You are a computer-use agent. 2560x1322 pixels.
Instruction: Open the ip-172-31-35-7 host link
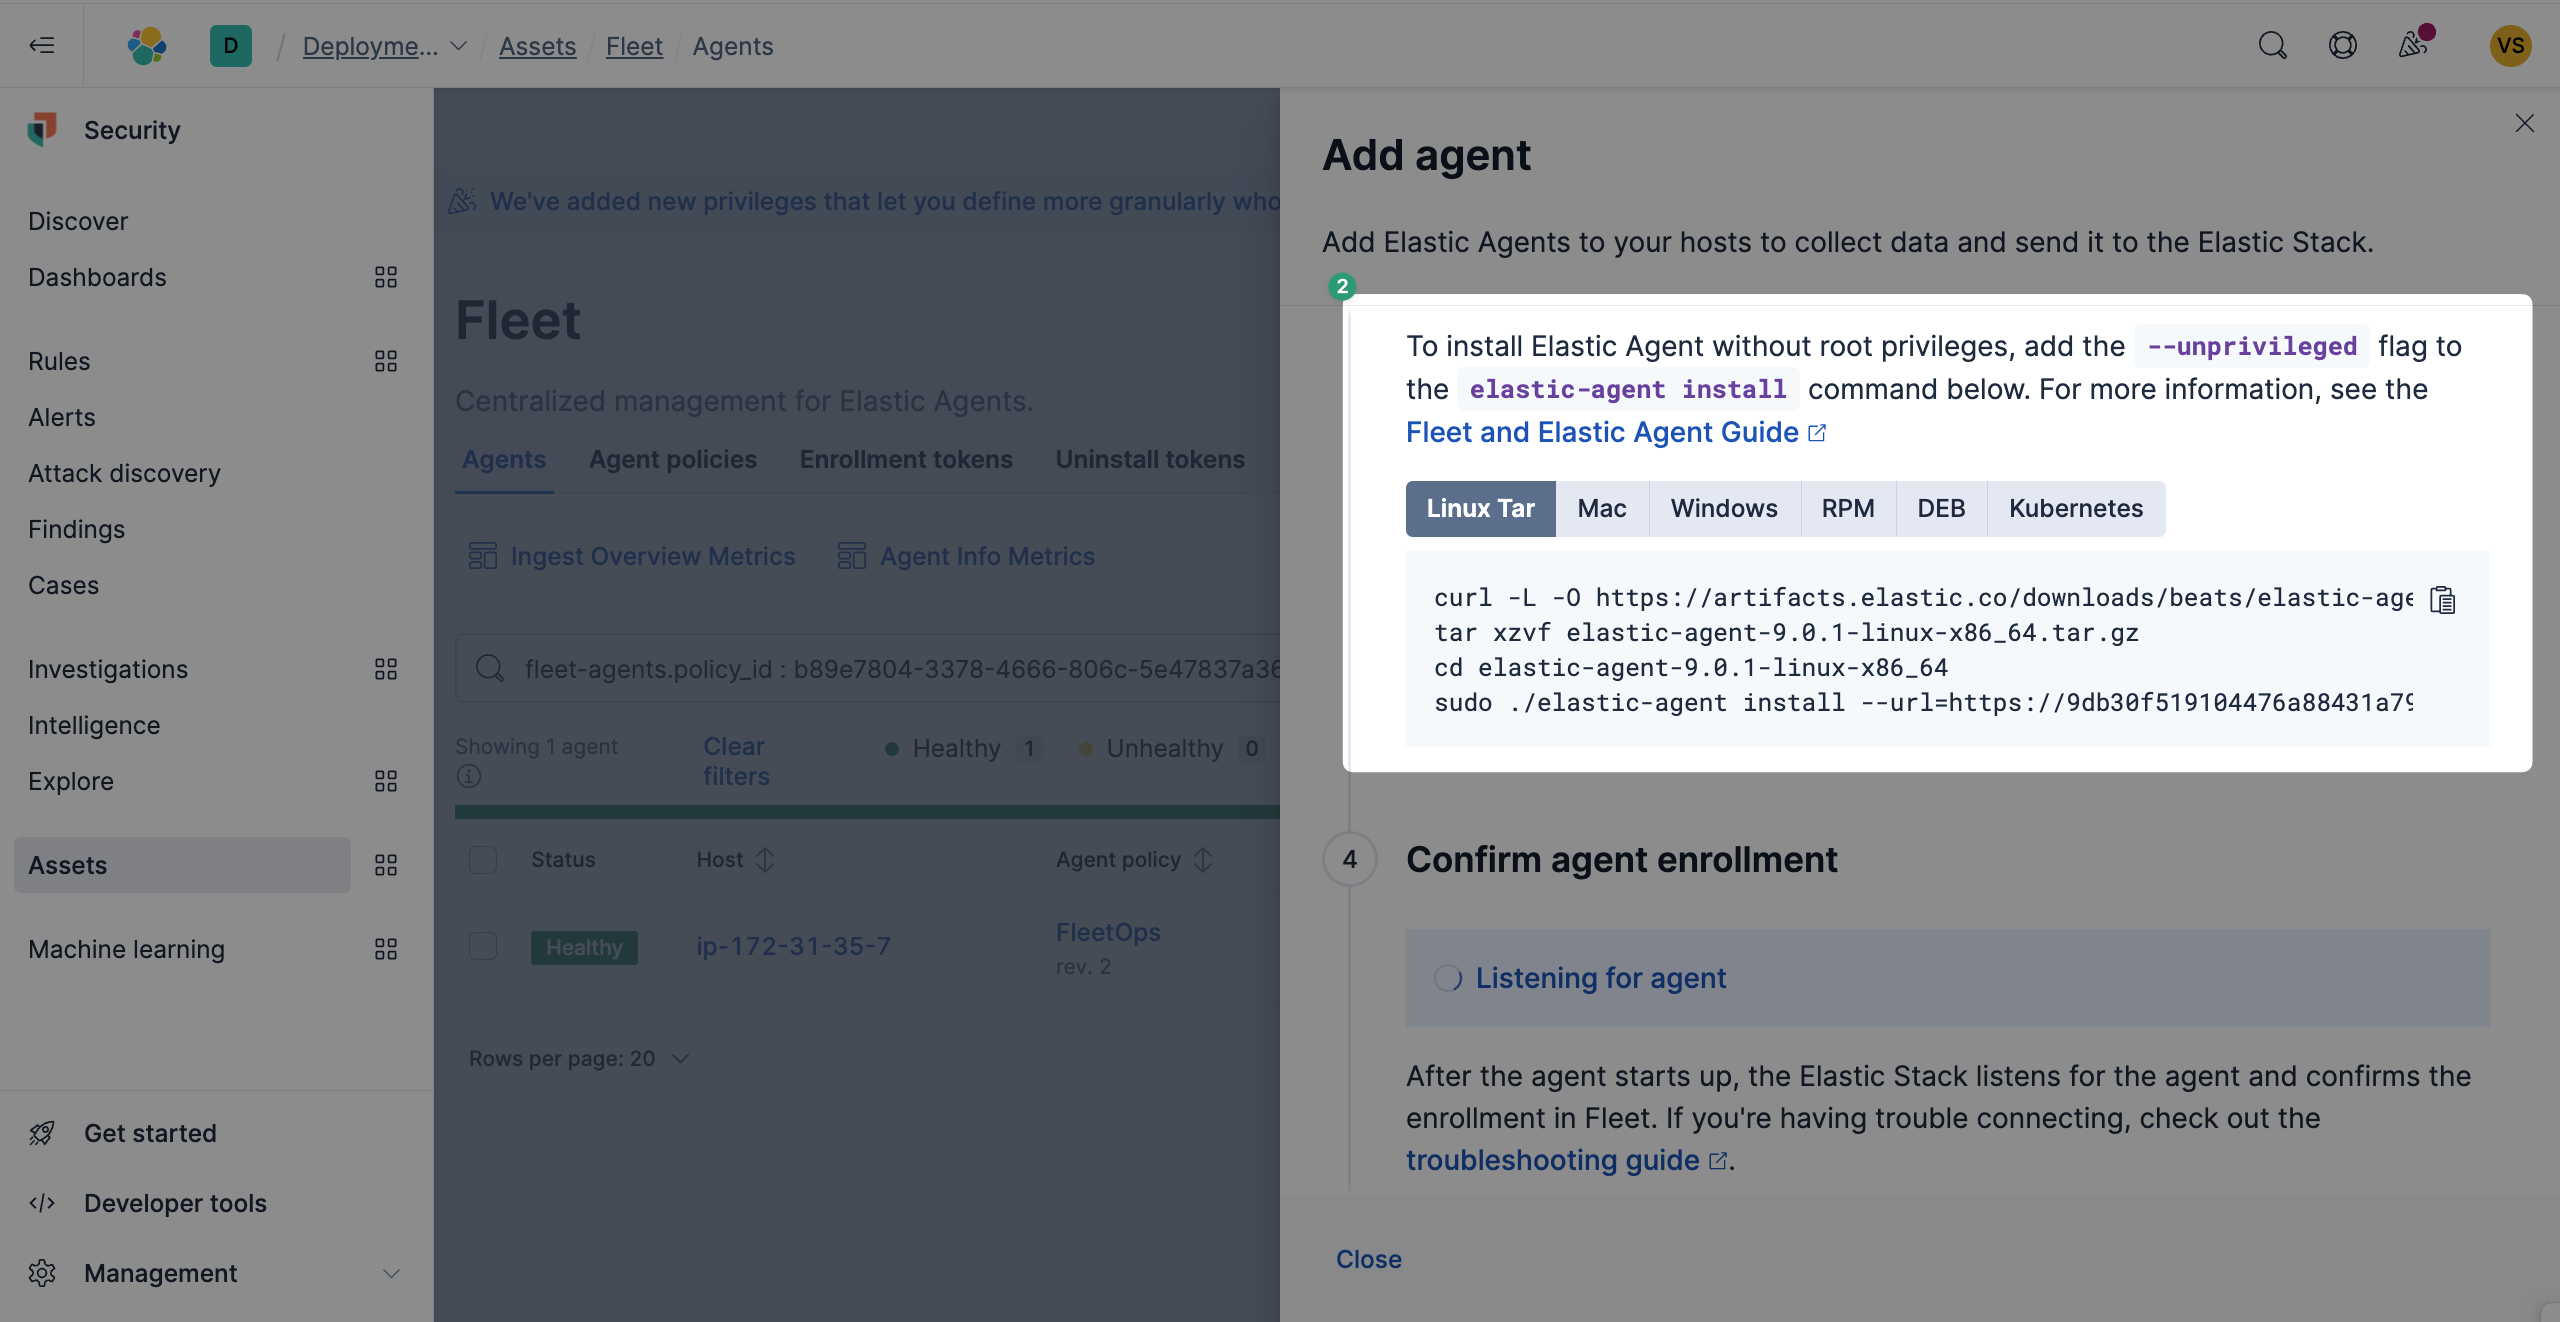tap(793, 946)
